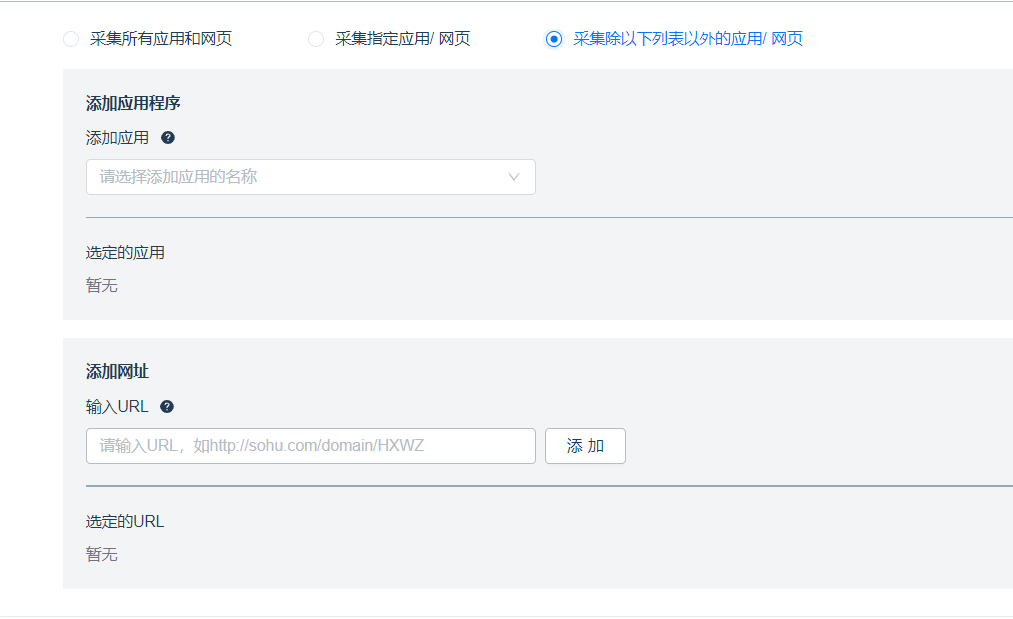This screenshot has width=1013, height=619.
Task: Focus the 请输入URL input field
Action: pyautogui.click(x=310, y=446)
